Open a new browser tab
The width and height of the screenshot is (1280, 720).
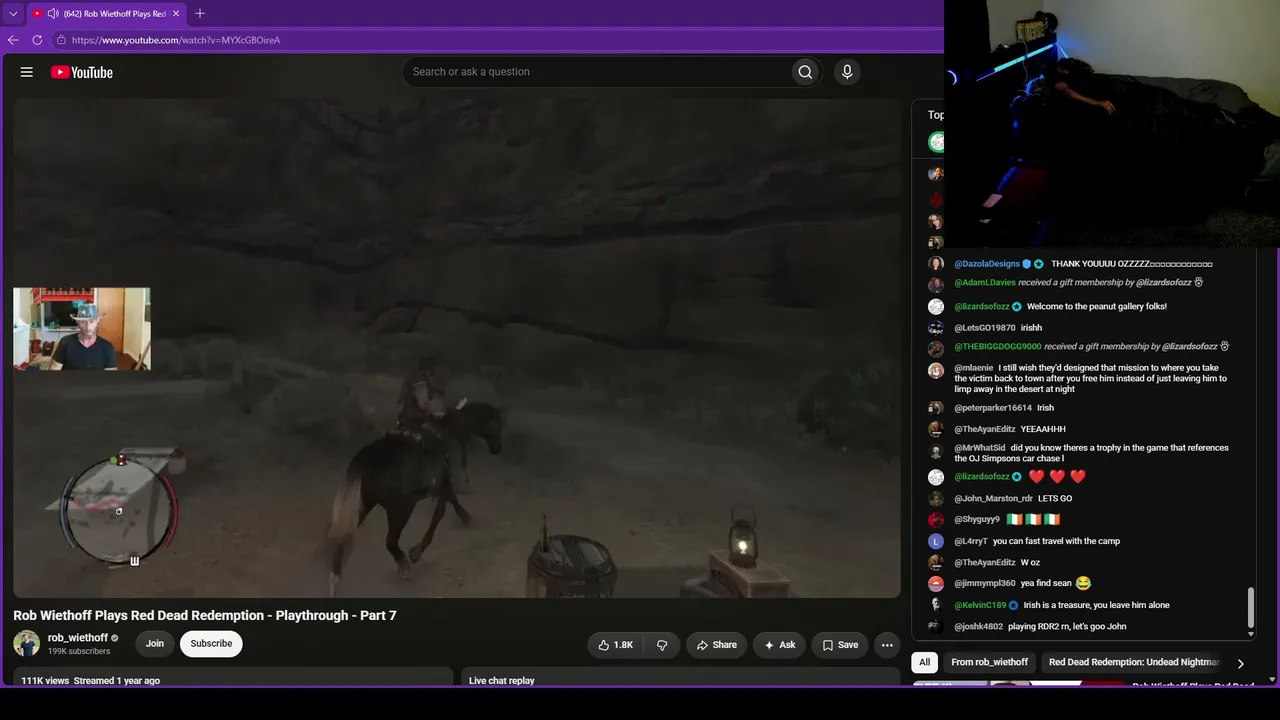click(200, 13)
